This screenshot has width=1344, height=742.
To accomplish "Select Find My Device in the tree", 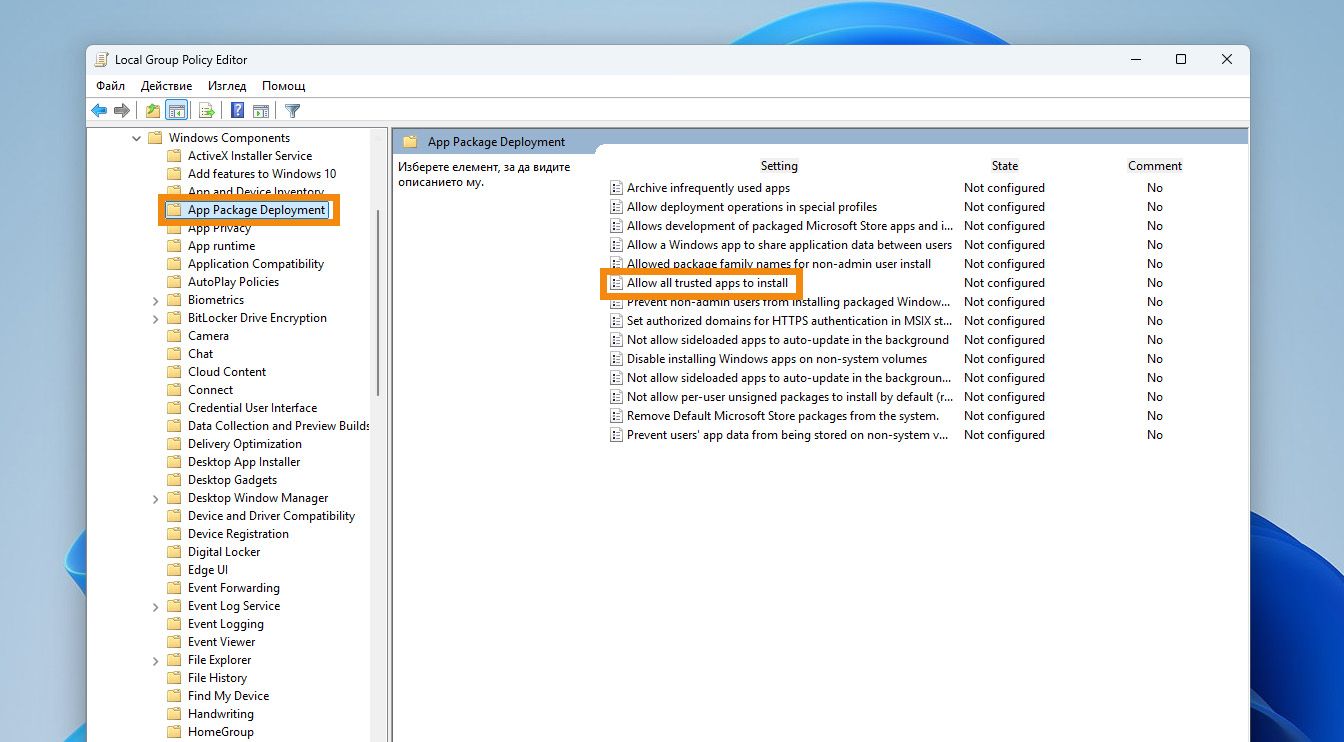I will tap(228, 696).
